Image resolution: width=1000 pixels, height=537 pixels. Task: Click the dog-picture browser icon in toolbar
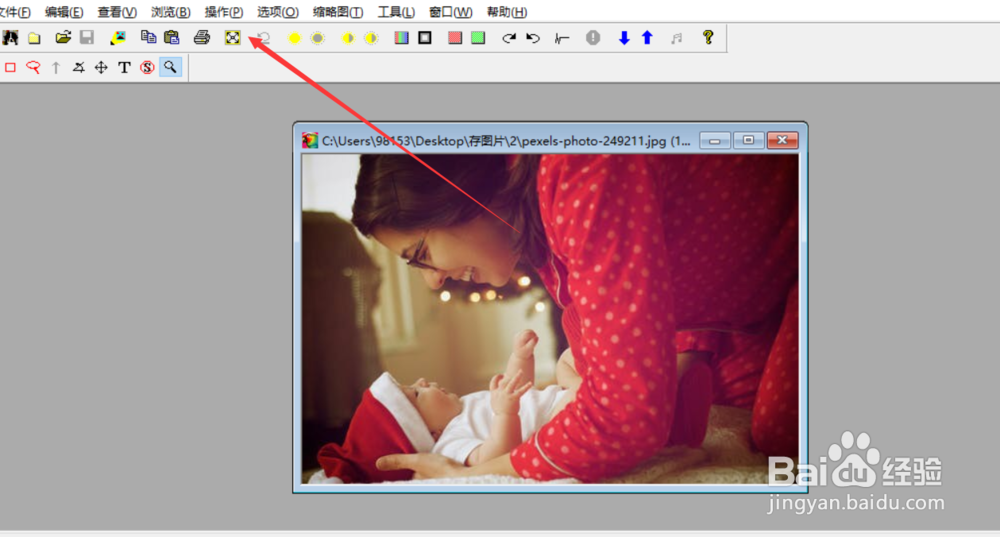click(x=10, y=38)
